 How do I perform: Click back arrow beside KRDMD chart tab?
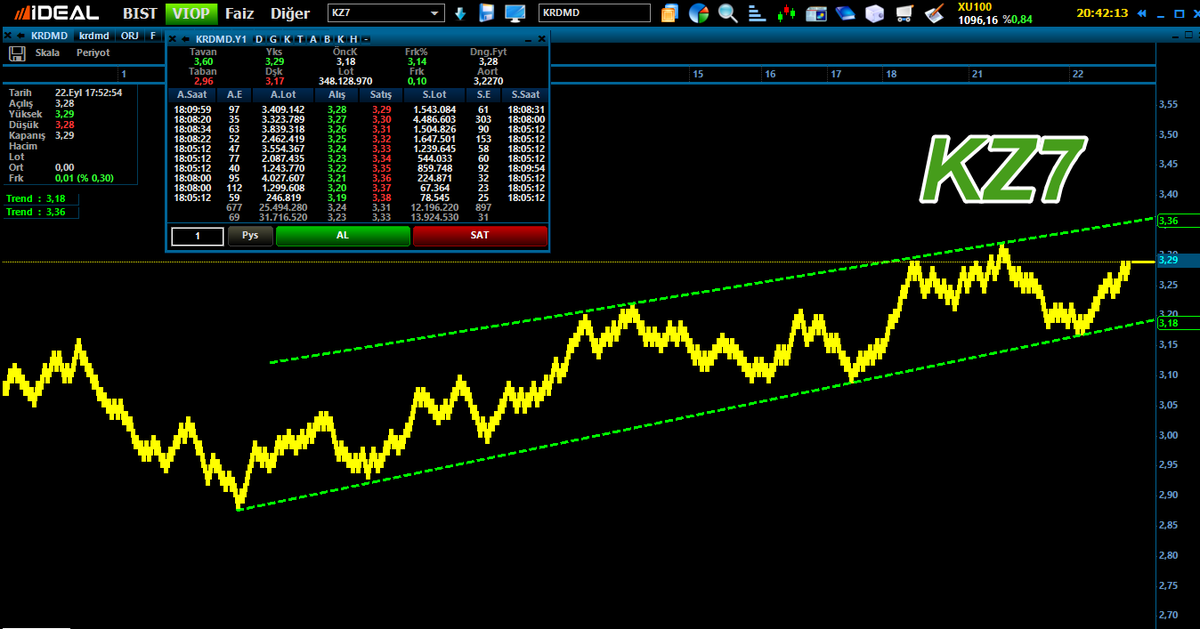click(22, 35)
